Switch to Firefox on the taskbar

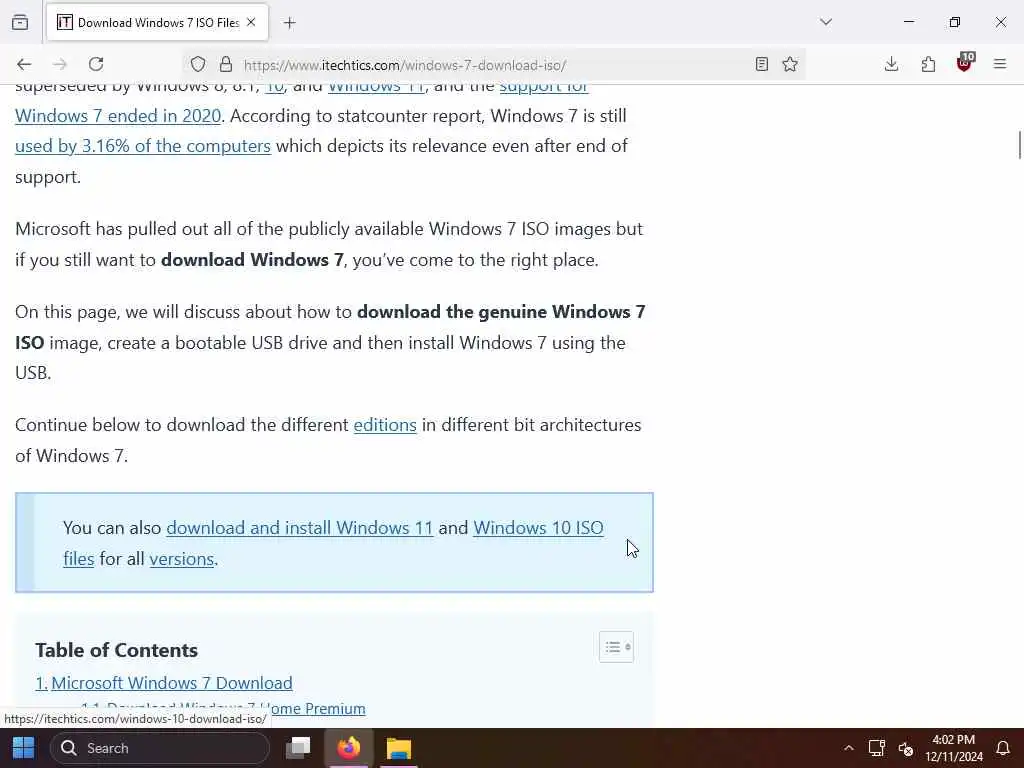349,748
